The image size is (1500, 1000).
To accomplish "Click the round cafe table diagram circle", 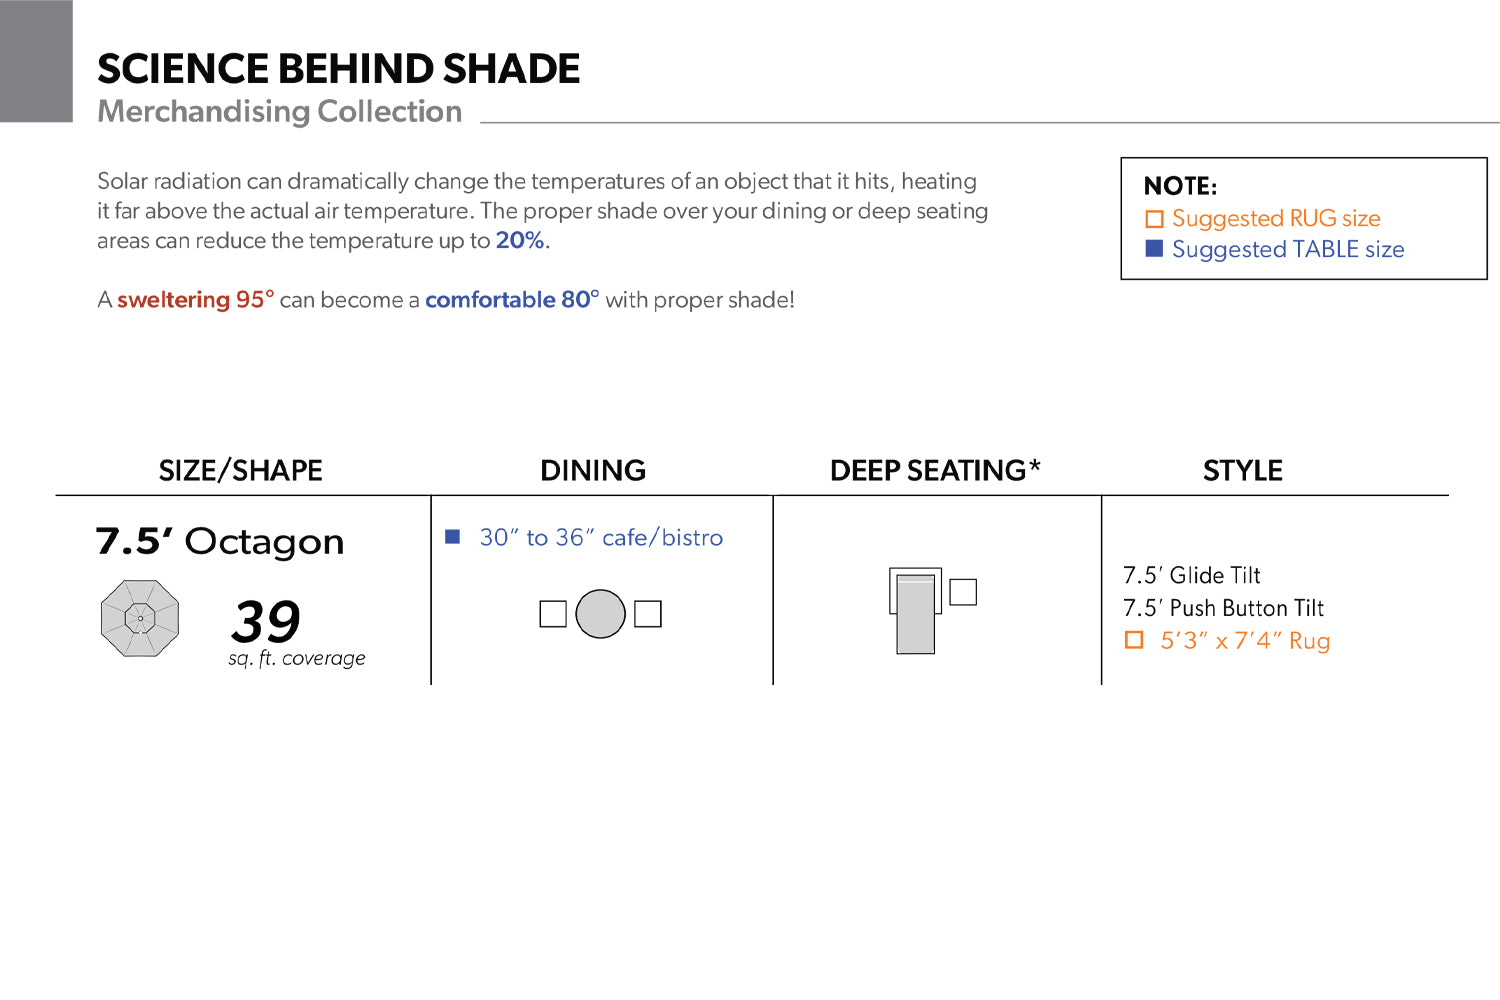I will (601, 614).
